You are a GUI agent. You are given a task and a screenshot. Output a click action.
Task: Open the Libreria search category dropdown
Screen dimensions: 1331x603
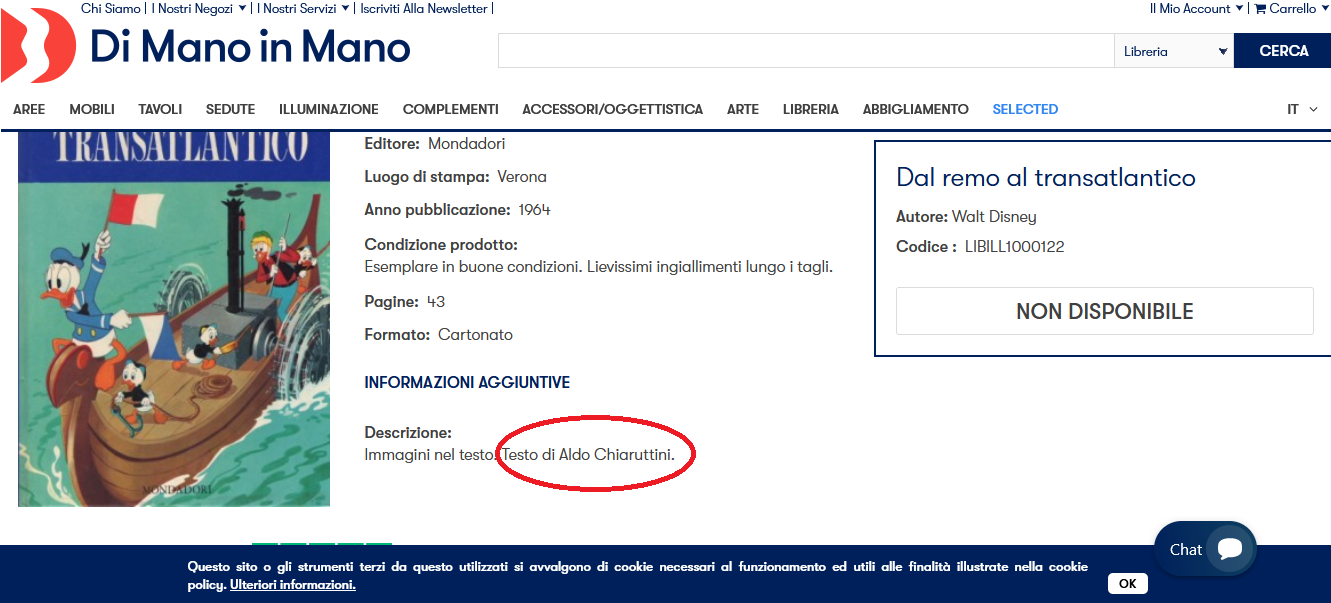click(1174, 51)
